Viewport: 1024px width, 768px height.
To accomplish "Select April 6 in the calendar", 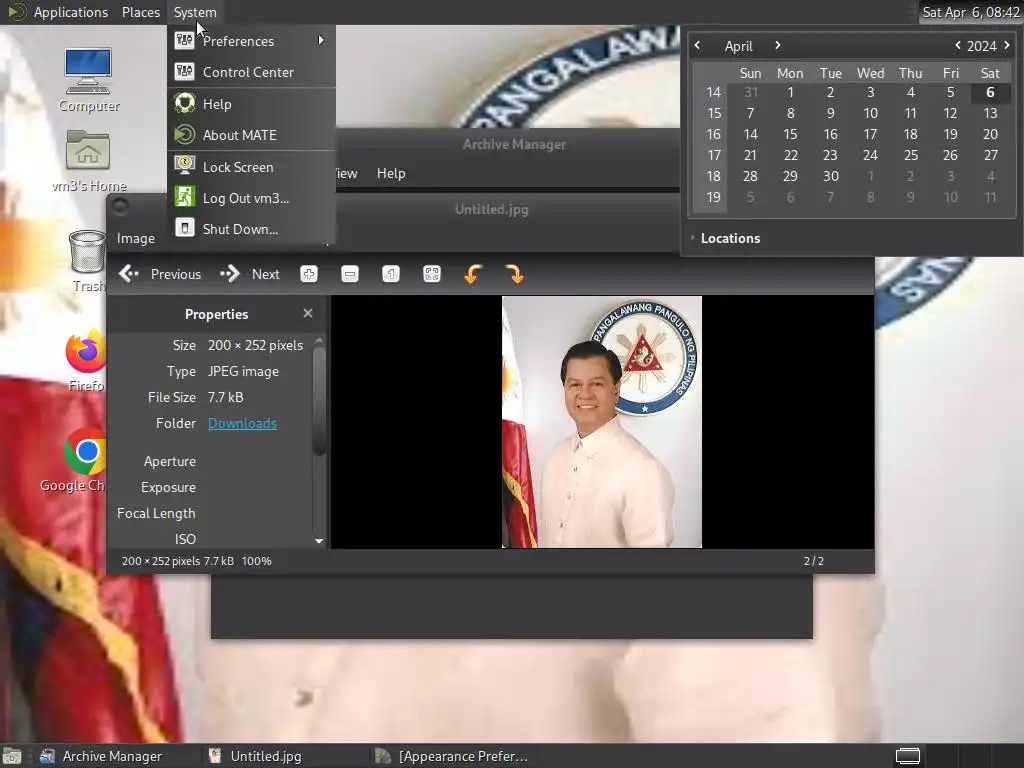I will click(x=990, y=92).
